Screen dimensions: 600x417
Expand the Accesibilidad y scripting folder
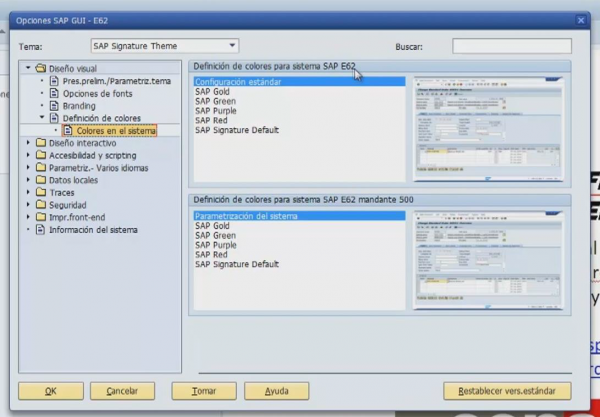coord(28,155)
